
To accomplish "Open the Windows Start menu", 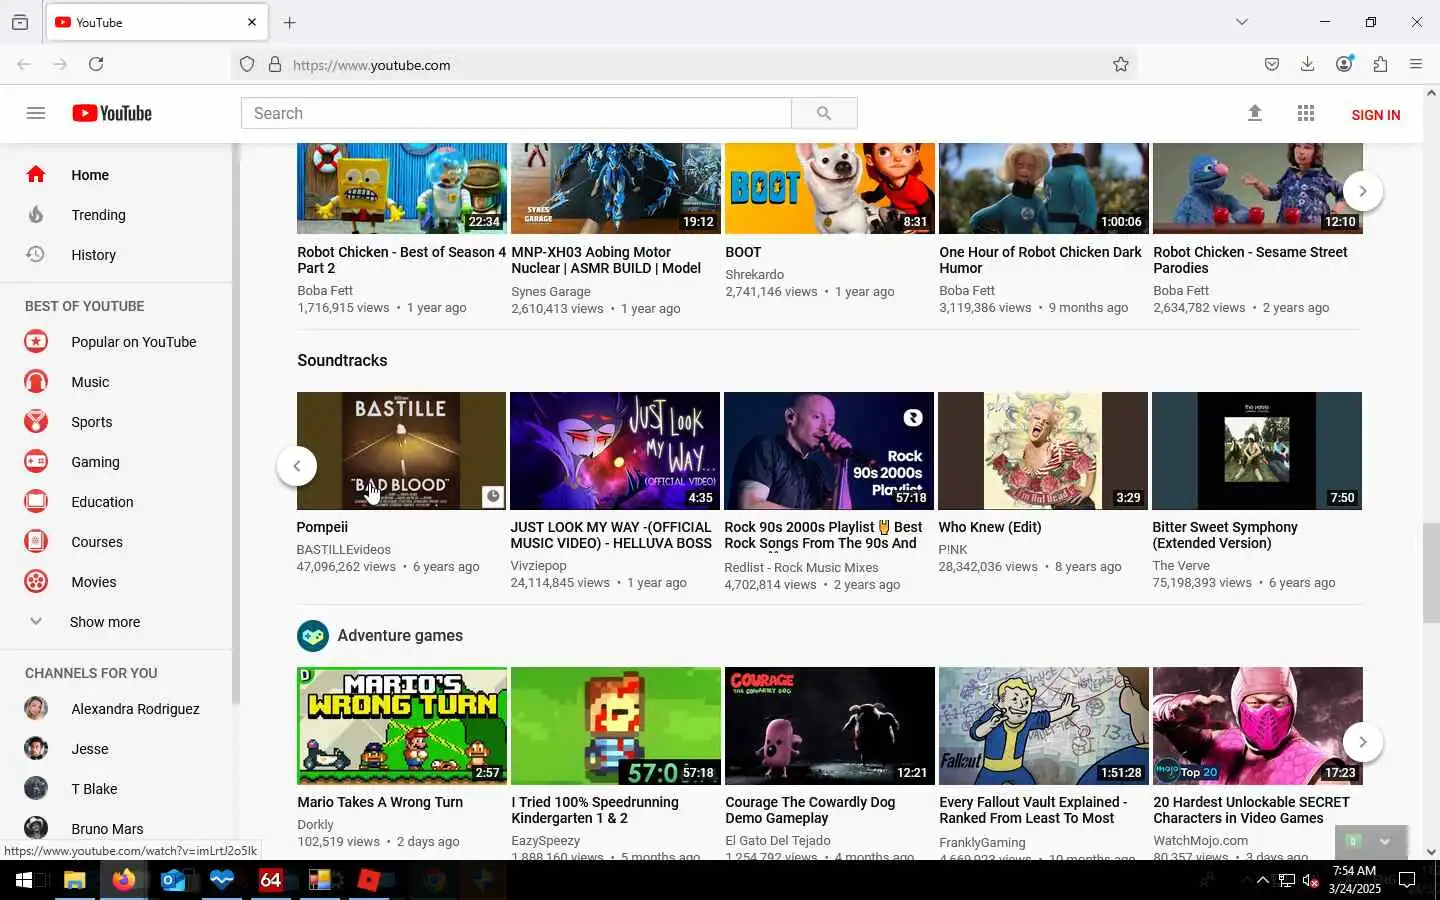I will 24,880.
